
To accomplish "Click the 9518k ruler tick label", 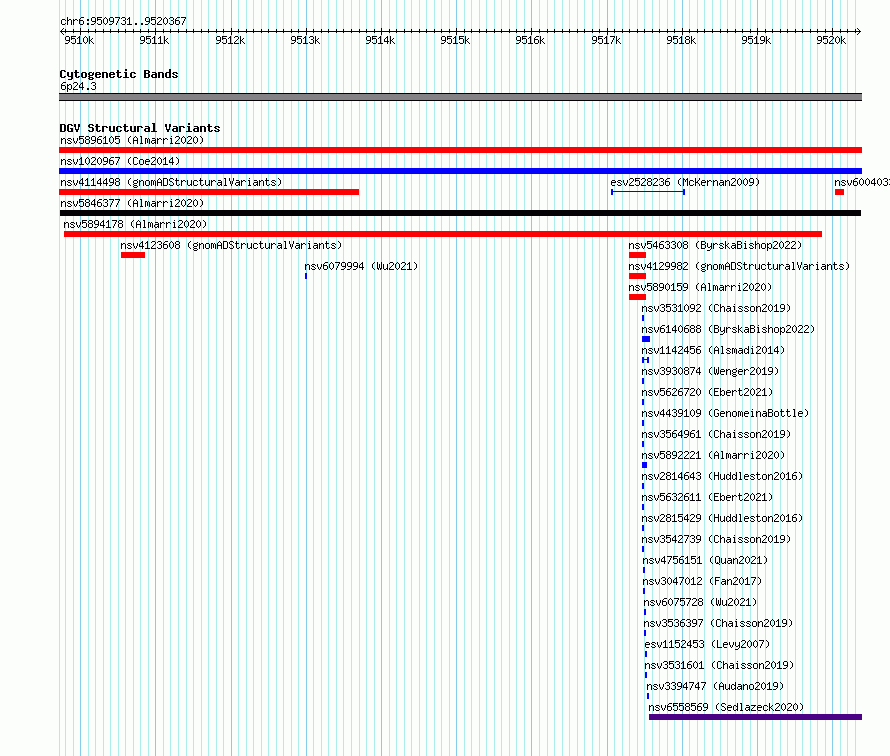I will click(681, 40).
